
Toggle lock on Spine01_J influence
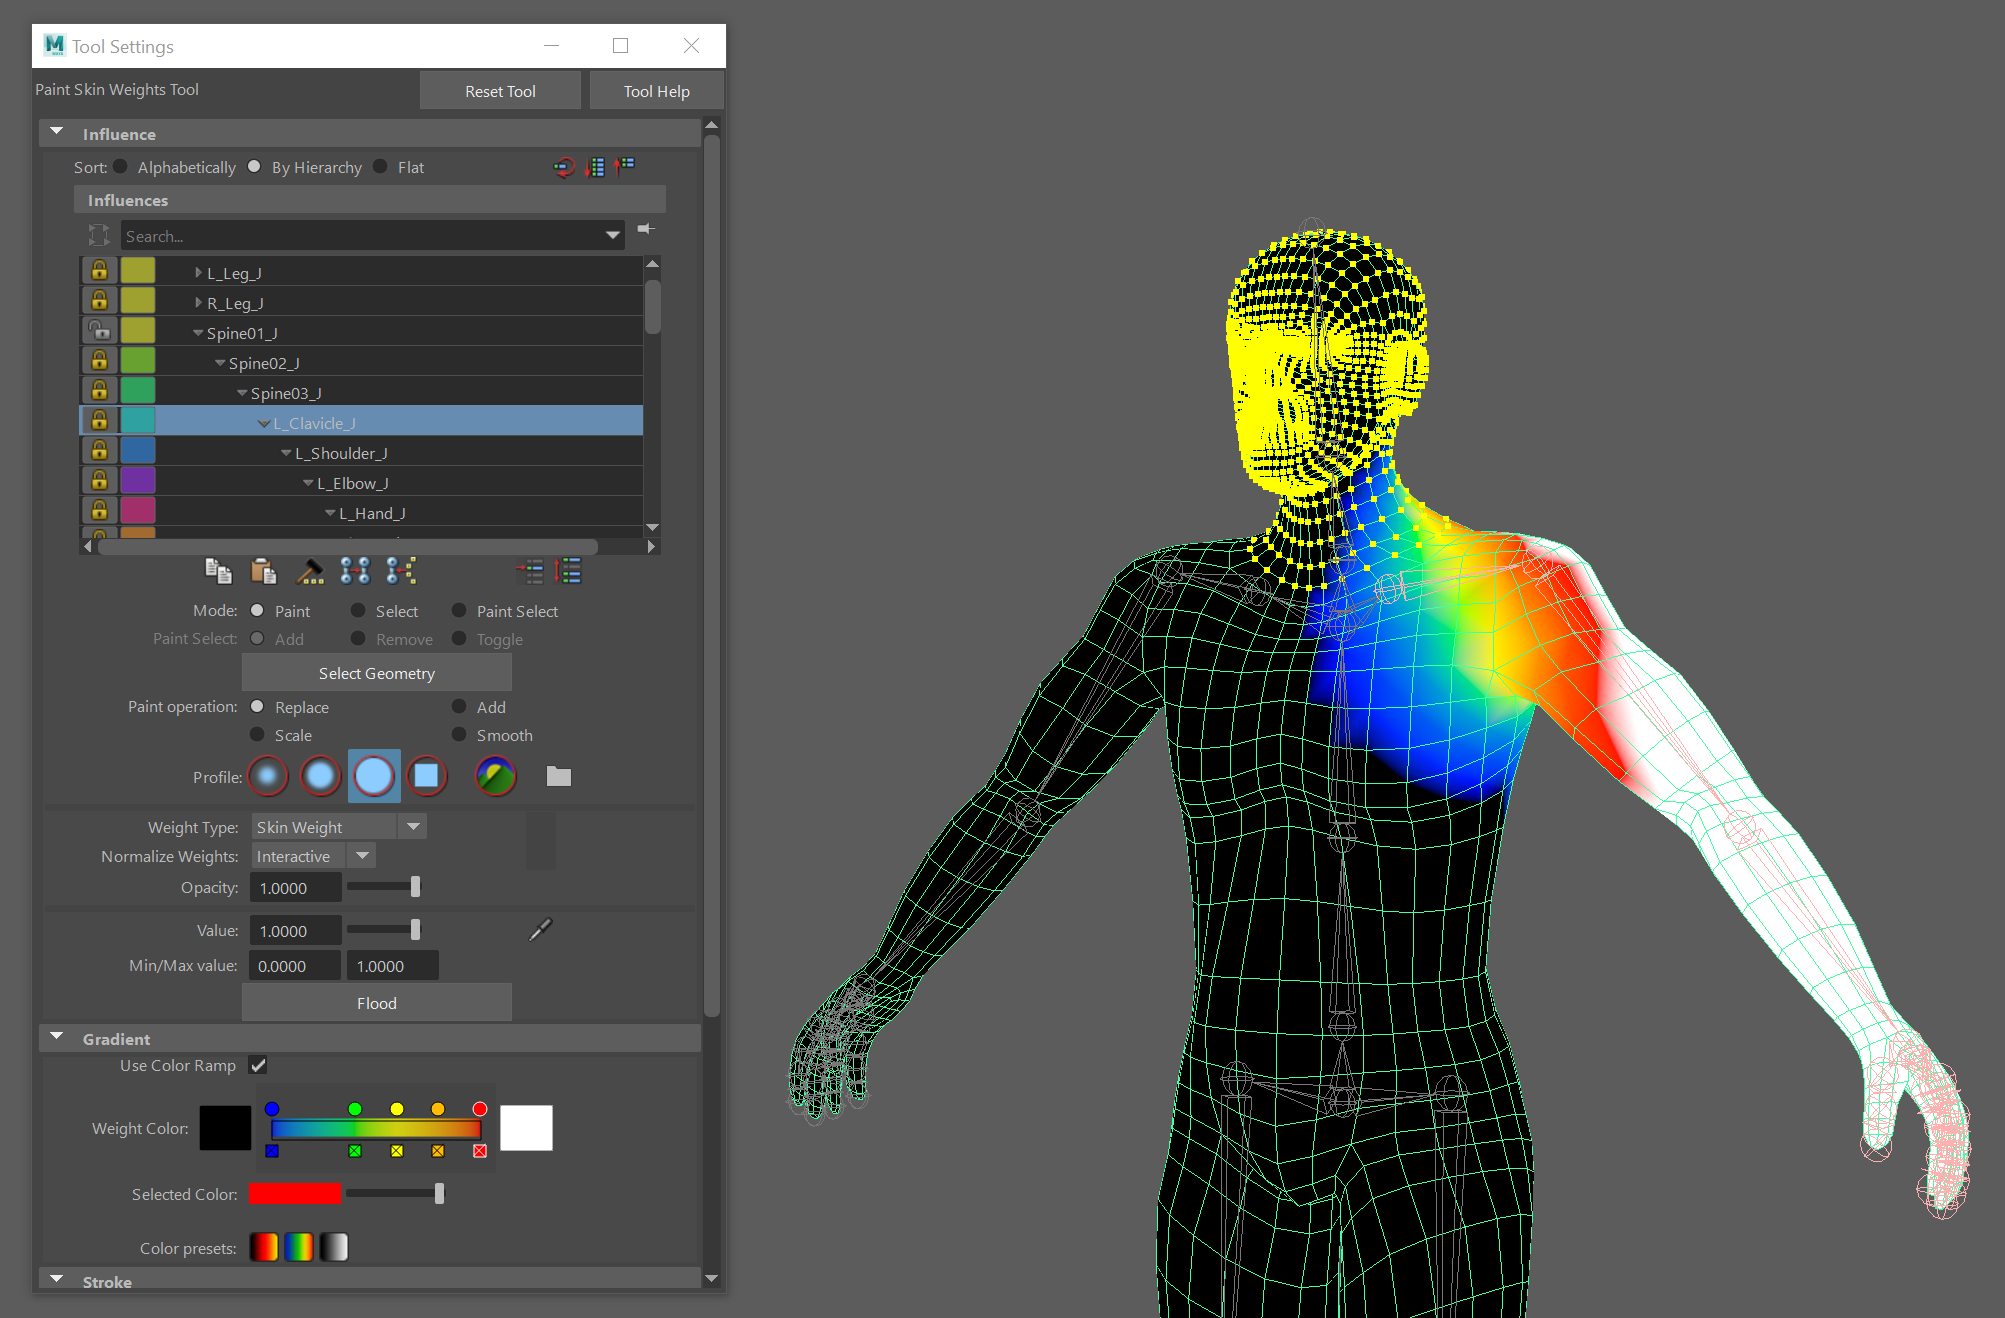point(99,330)
